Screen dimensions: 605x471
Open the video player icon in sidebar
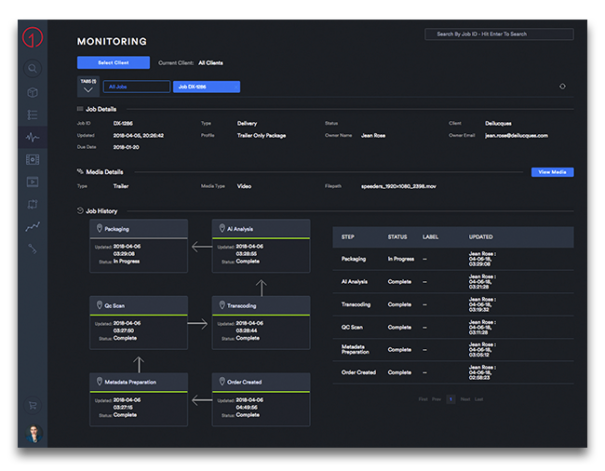(32, 182)
